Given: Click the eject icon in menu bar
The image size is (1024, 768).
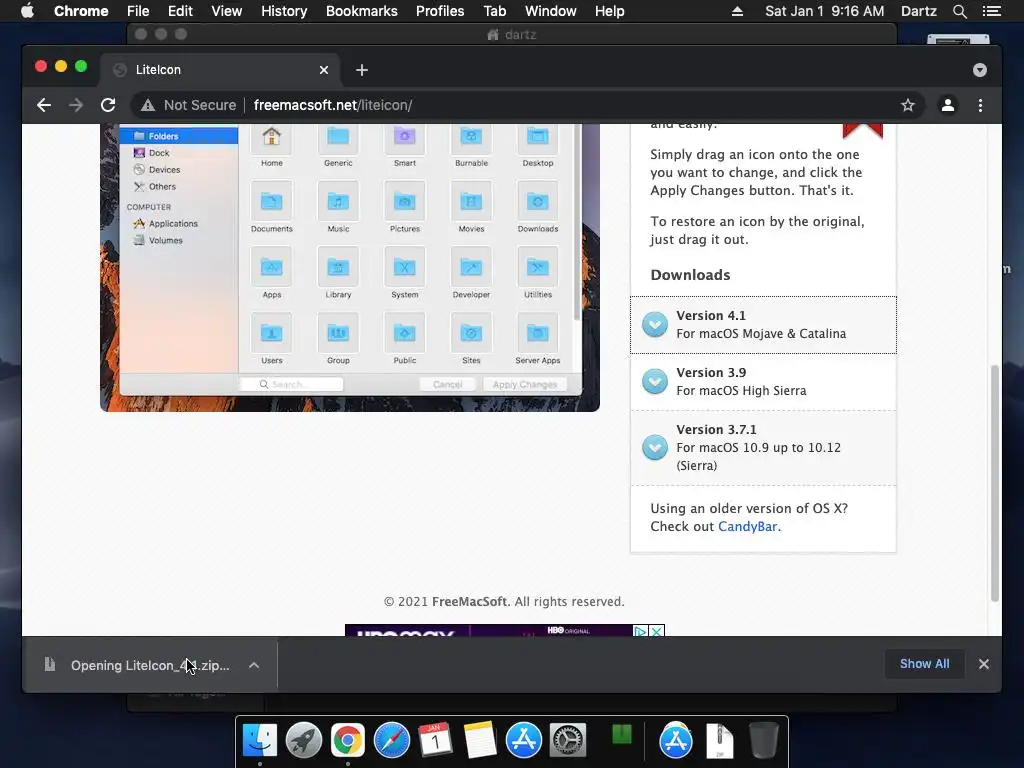Looking at the screenshot, I should point(737,11).
